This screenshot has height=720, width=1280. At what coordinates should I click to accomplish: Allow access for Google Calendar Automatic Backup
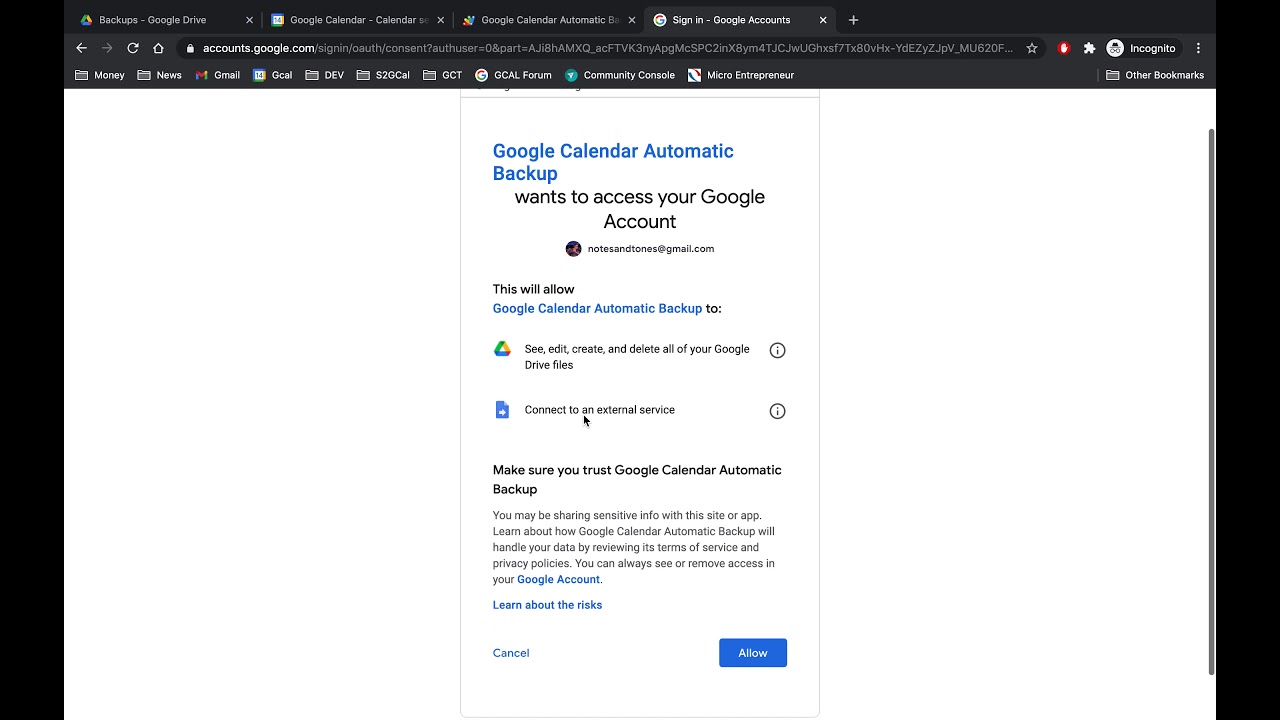point(753,653)
